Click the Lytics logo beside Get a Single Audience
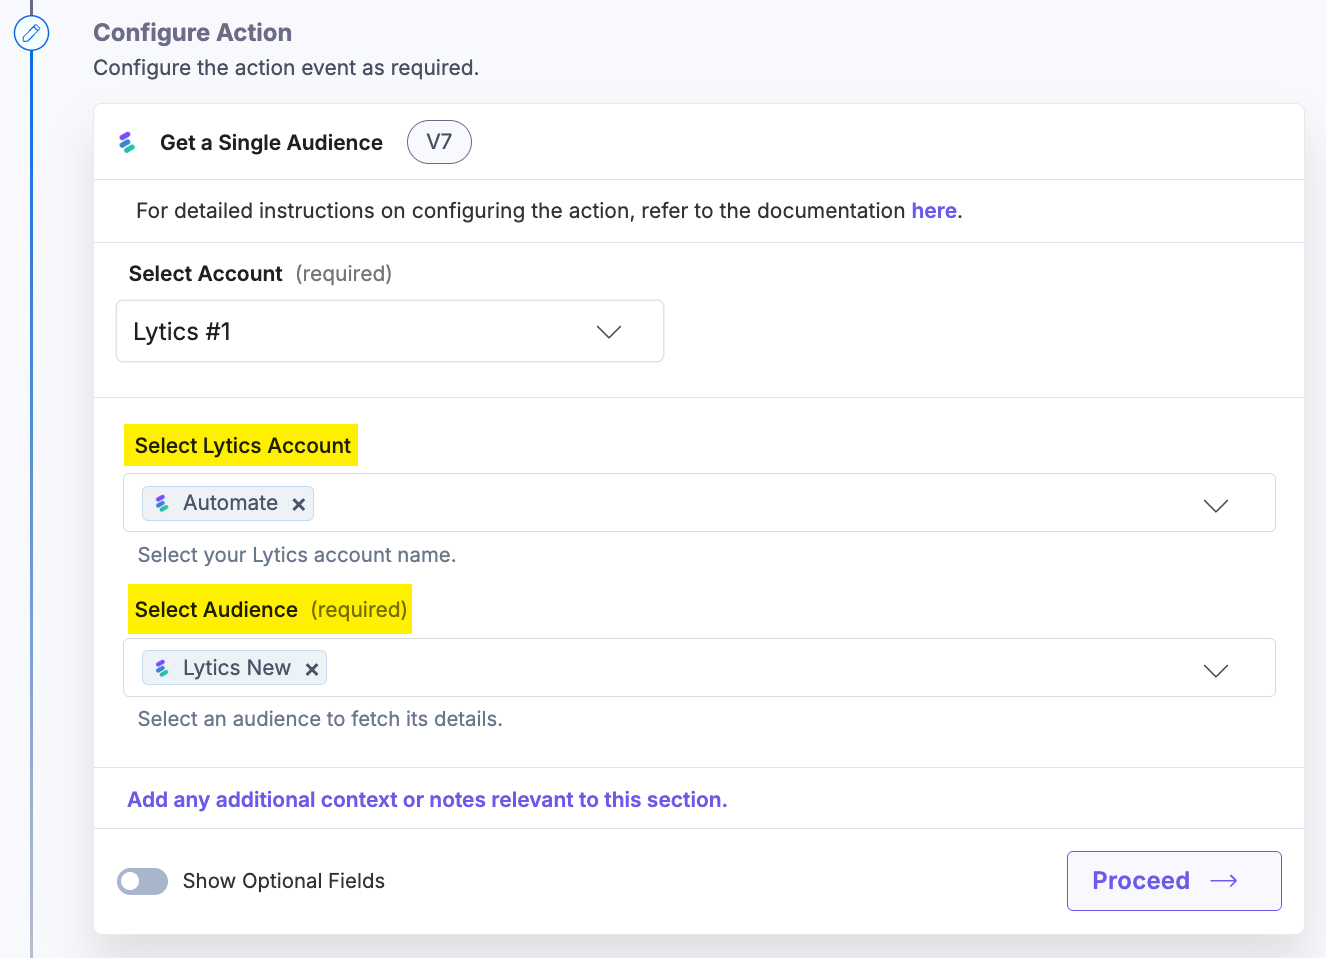 coord(127,143)
